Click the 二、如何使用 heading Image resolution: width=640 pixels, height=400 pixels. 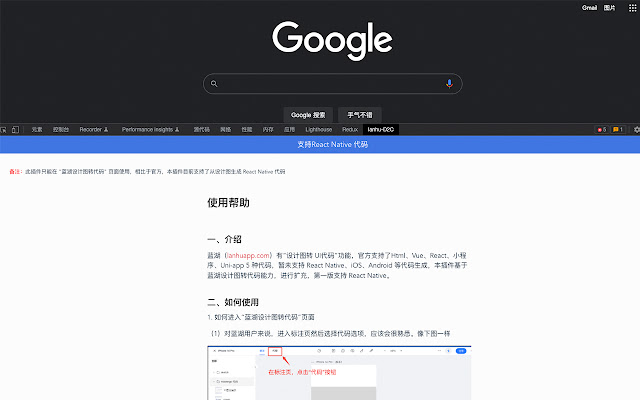[x=233, y=302]
